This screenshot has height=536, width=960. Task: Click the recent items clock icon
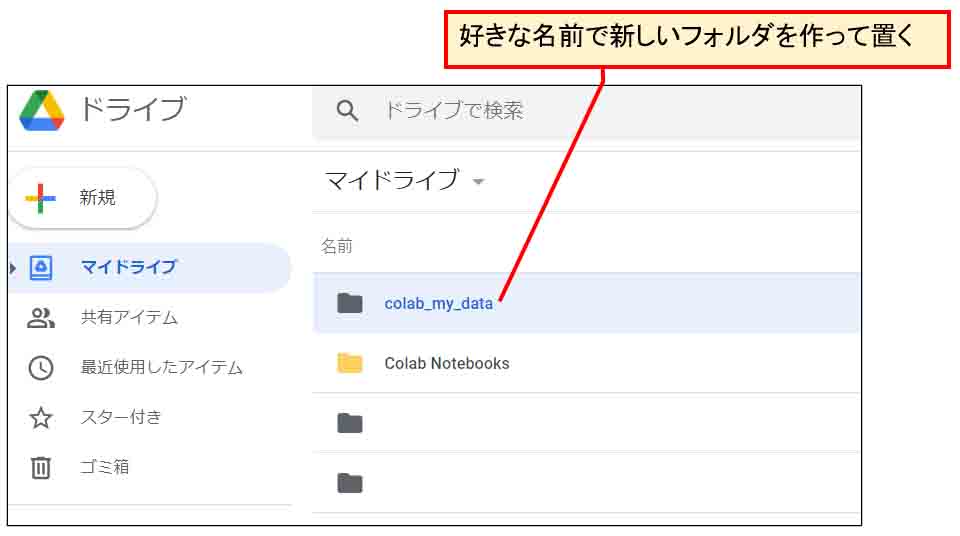[41, 368]
